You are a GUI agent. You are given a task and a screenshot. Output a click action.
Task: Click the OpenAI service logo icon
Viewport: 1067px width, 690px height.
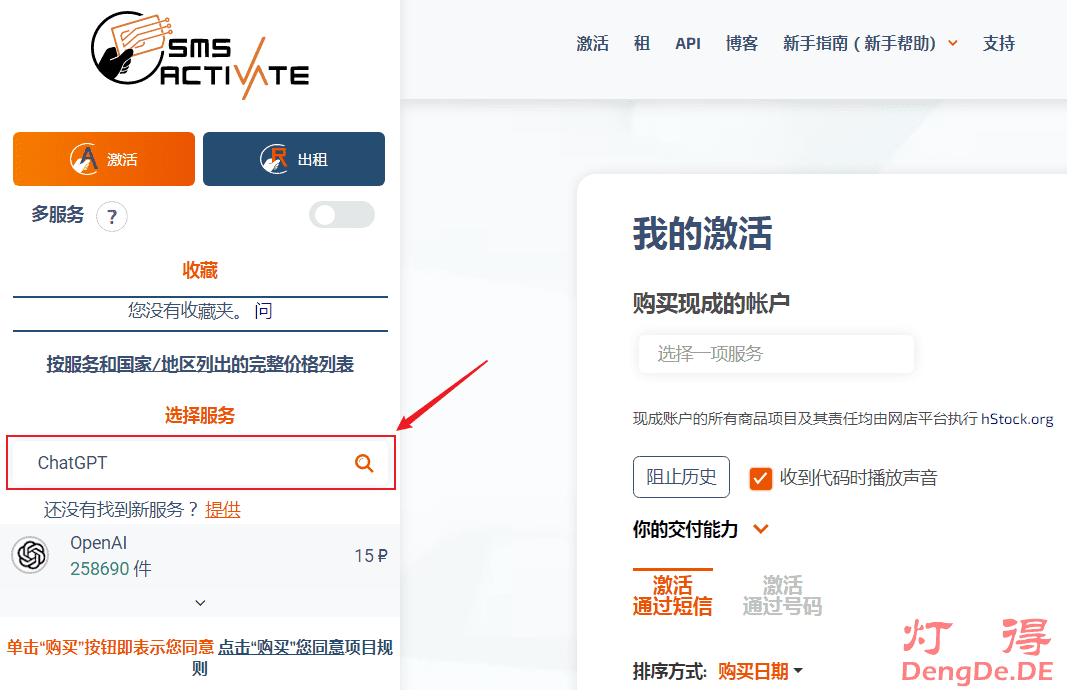[x=31, y=555]
